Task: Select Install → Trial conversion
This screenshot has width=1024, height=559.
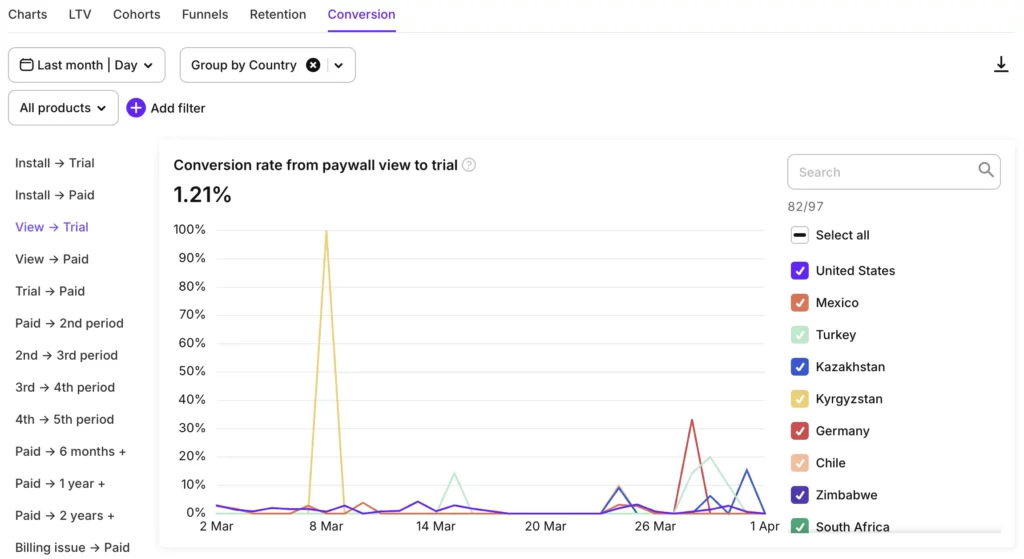Action: pyautogui.click(x=55, y=163)
